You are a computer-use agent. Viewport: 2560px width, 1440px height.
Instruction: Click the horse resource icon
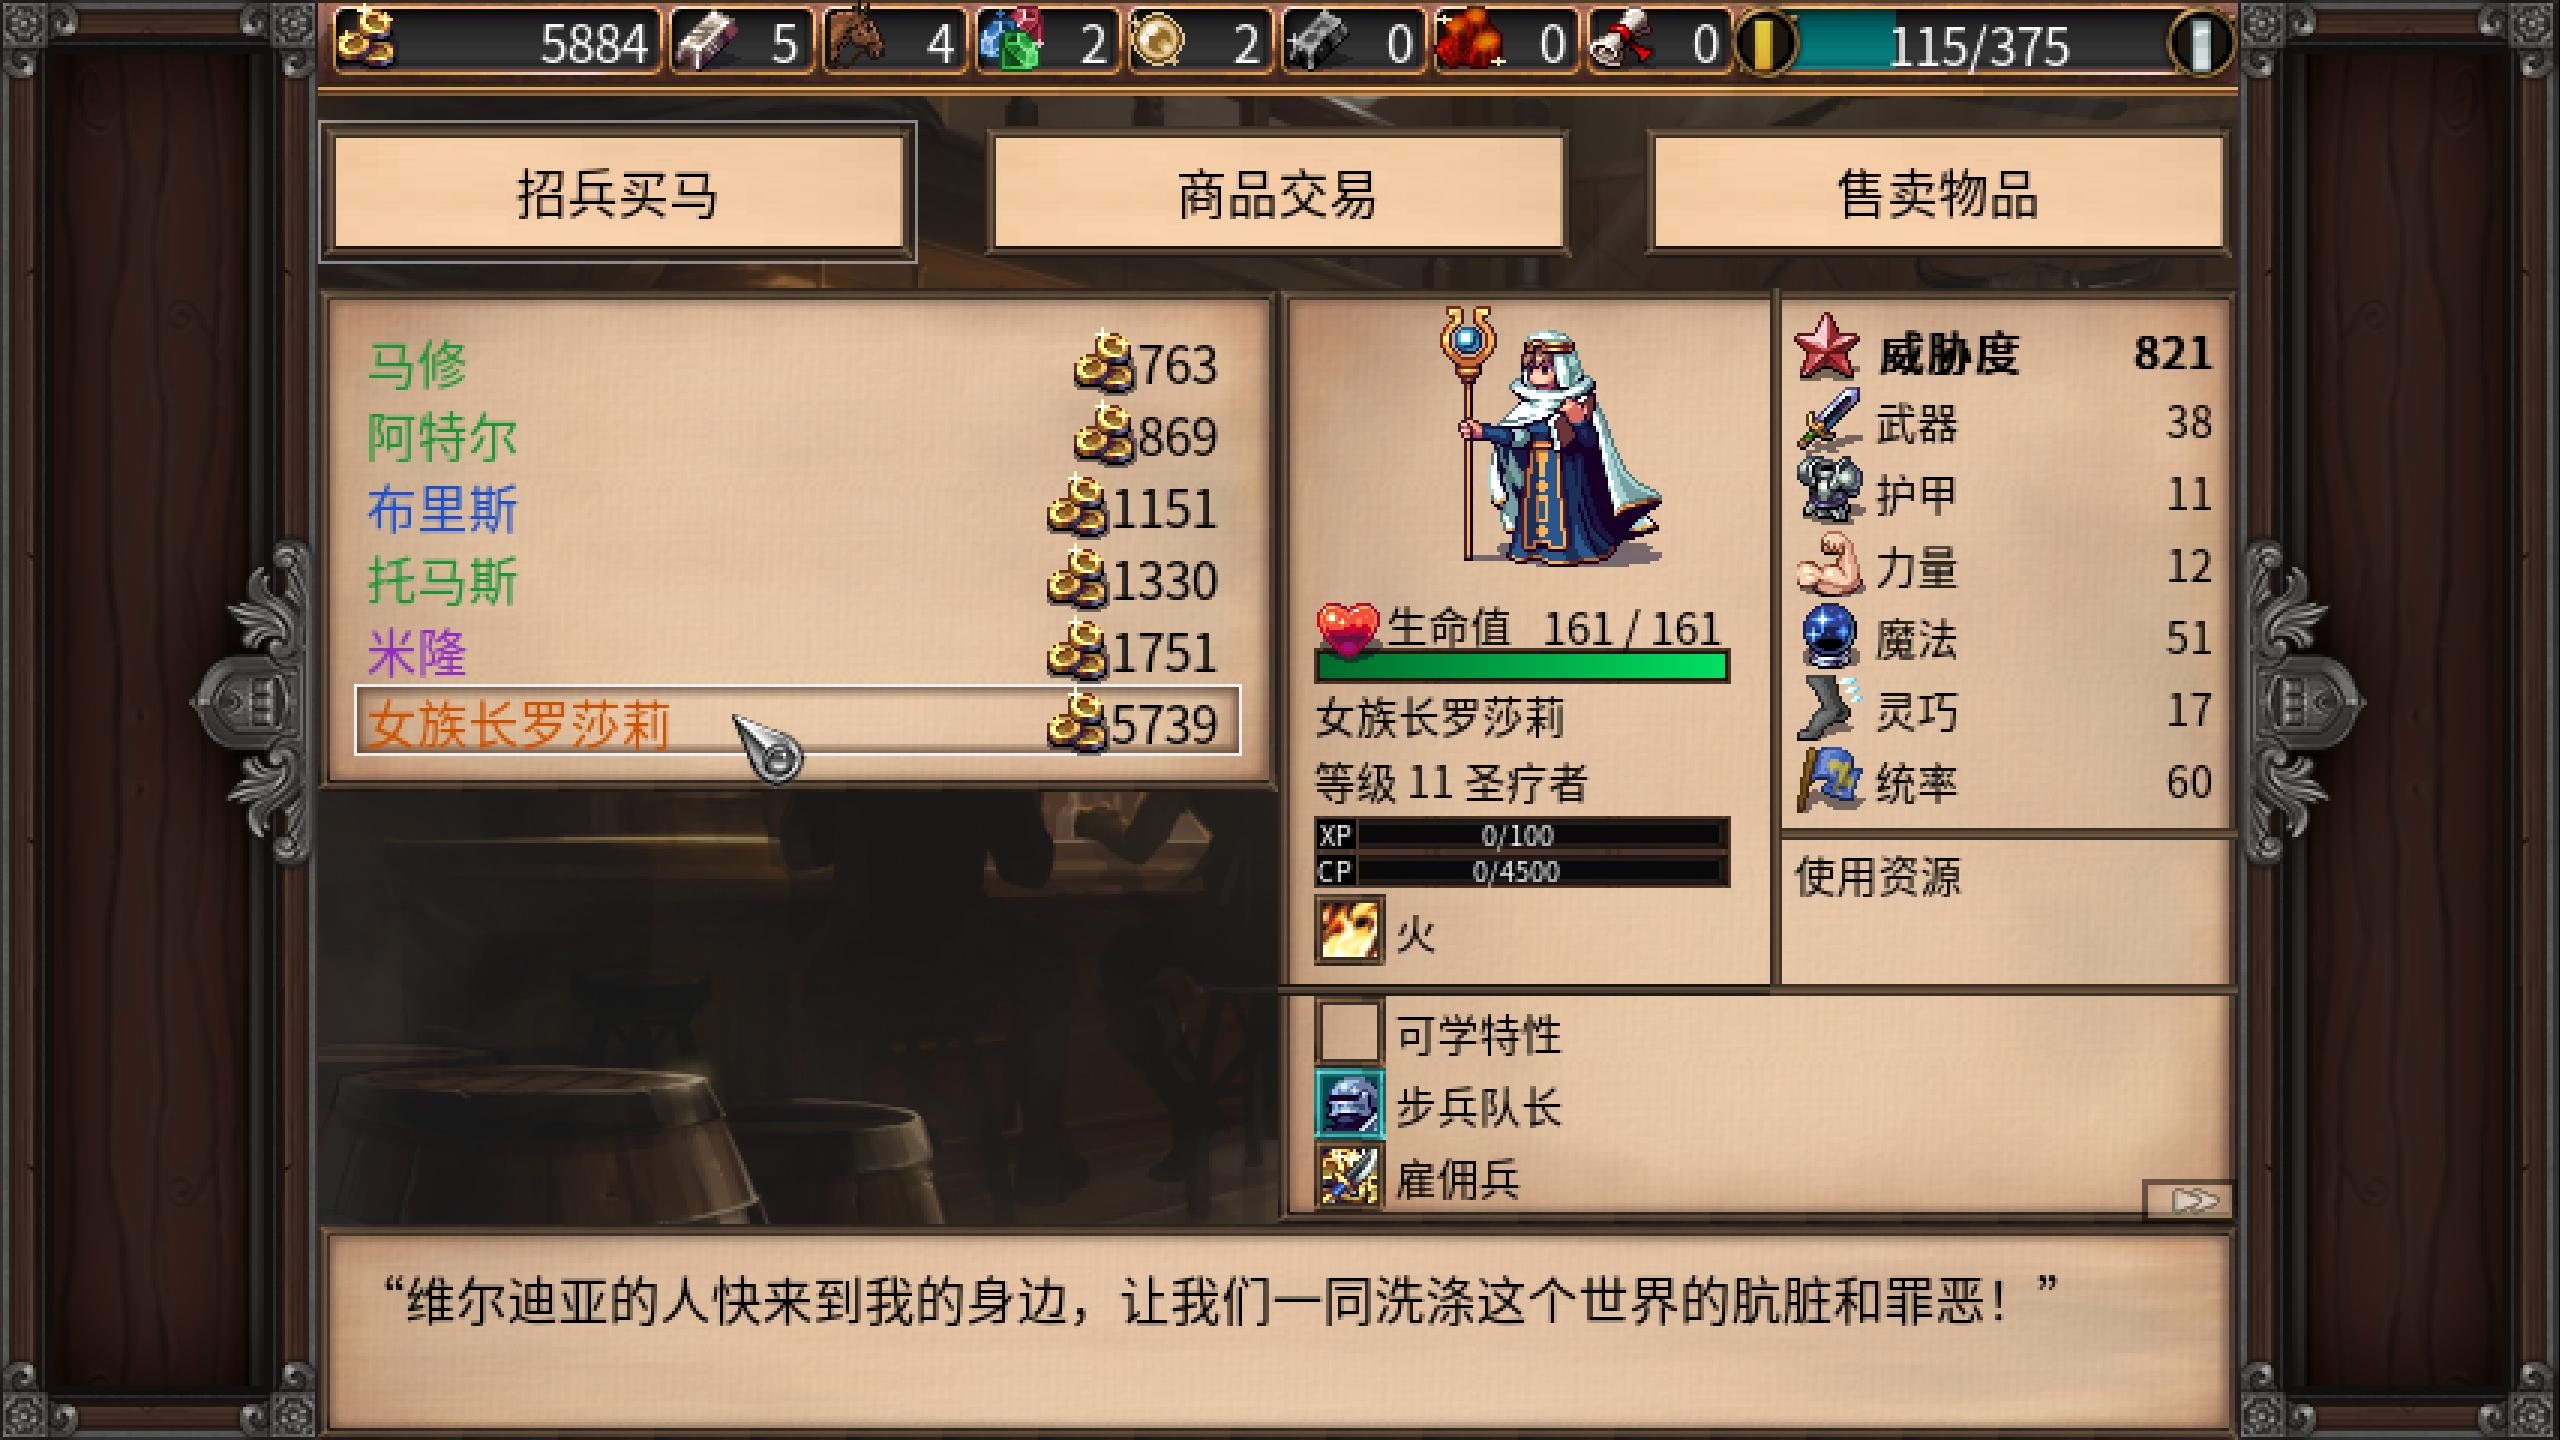(857, 40)
